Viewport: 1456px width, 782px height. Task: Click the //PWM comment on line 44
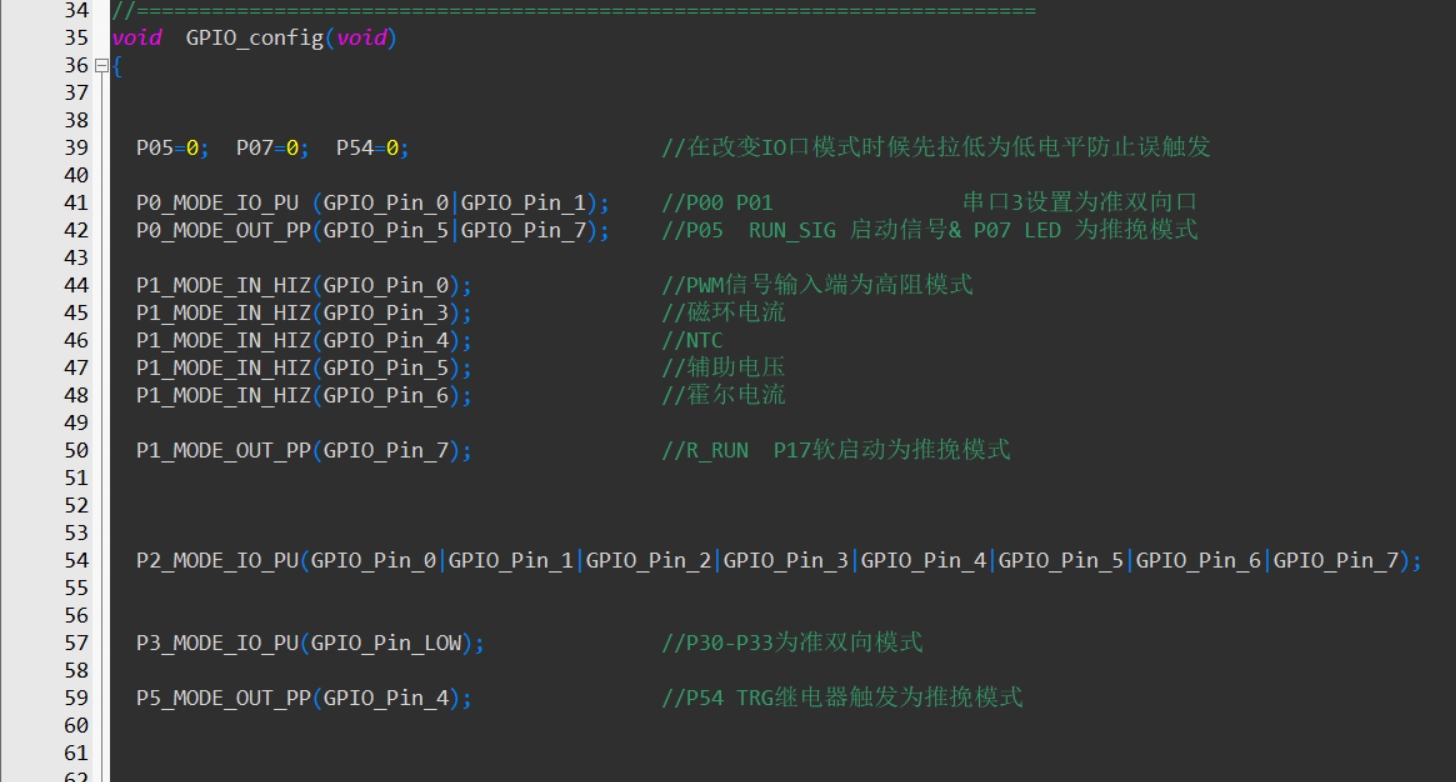click(x=817, y=285)
